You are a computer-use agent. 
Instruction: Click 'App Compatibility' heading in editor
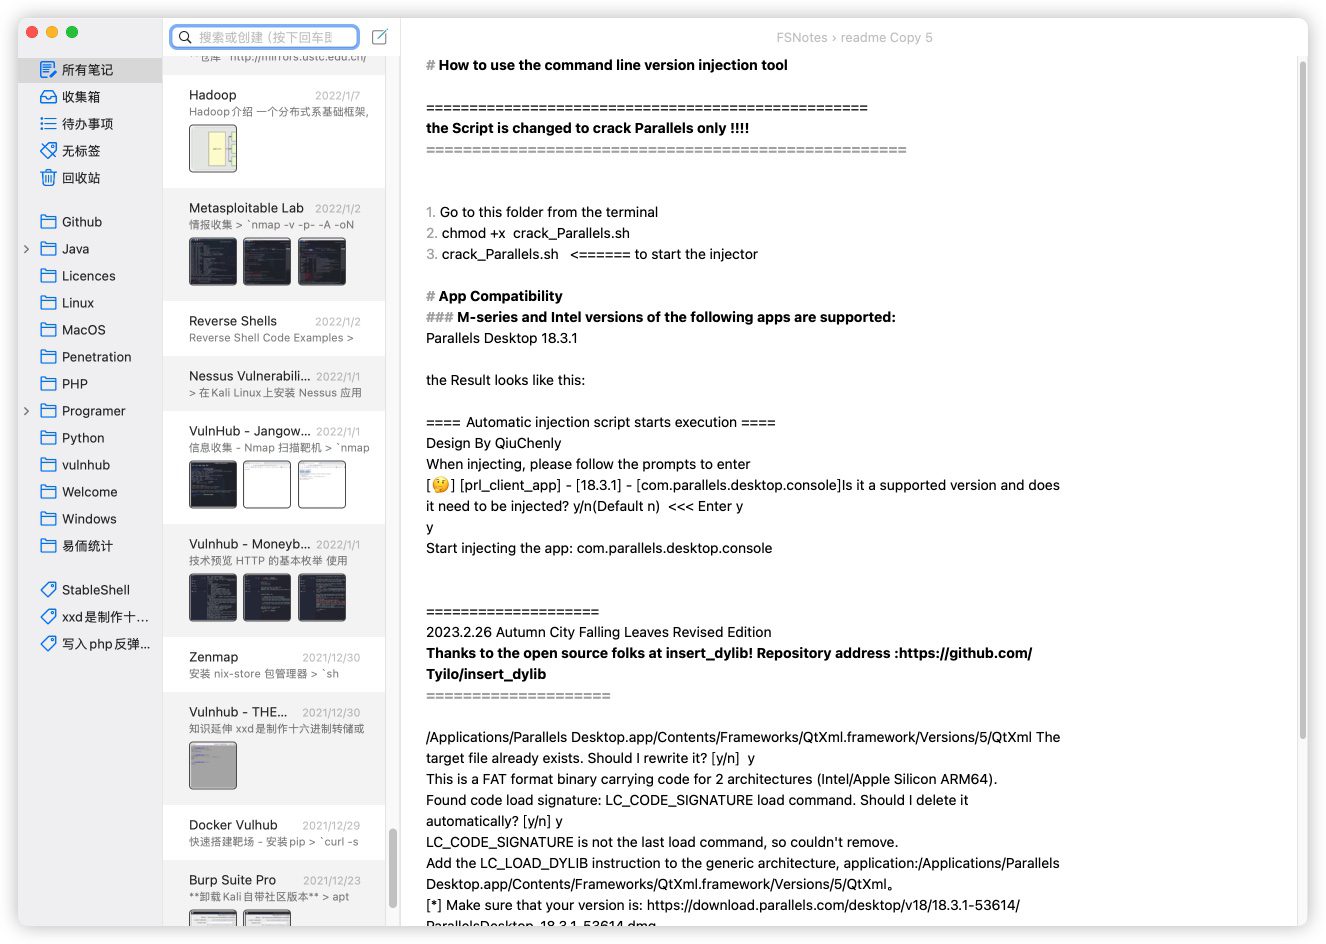point(500,296)
